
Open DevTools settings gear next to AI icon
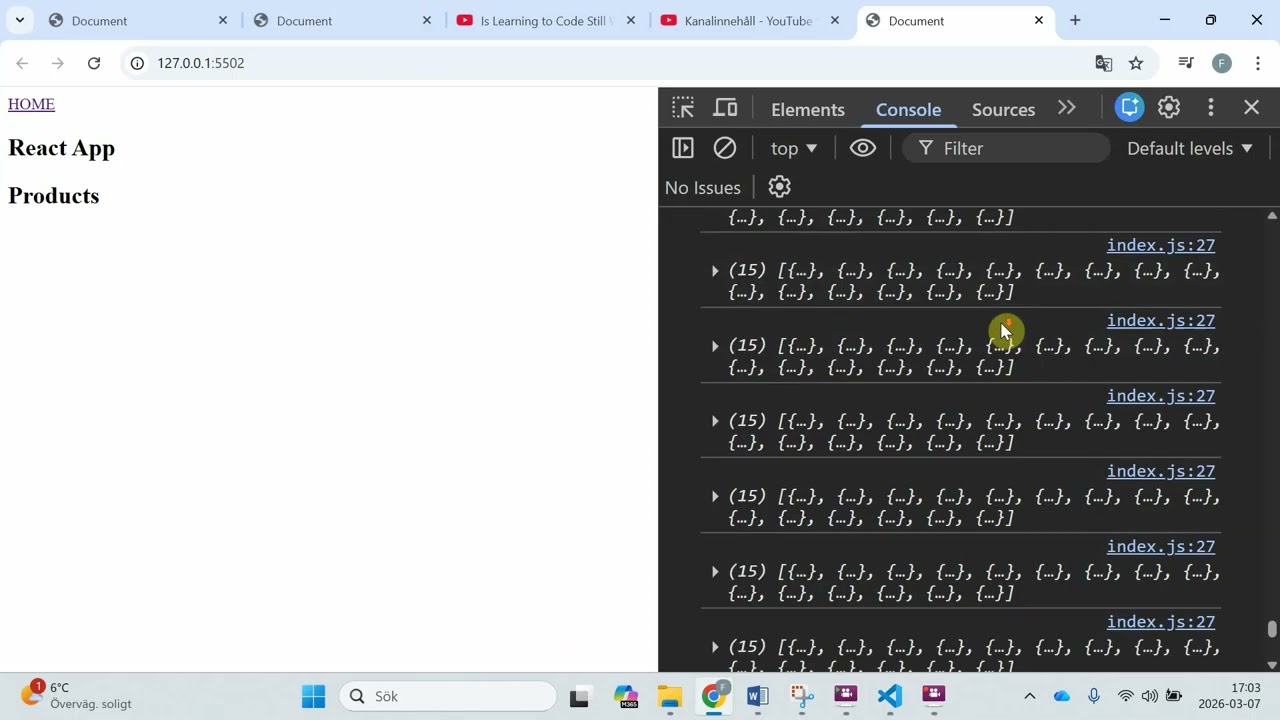pos(1169,108)
